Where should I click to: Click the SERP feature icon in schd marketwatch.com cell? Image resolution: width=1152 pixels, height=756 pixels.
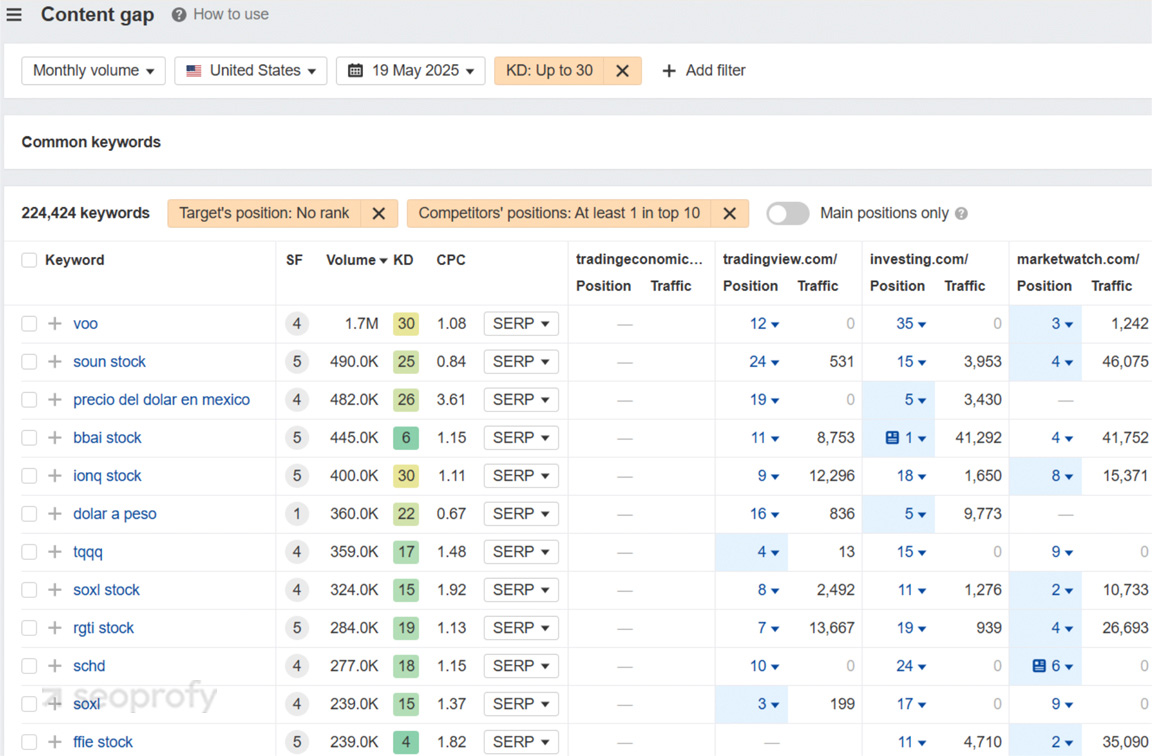(x=1039, y=666)
